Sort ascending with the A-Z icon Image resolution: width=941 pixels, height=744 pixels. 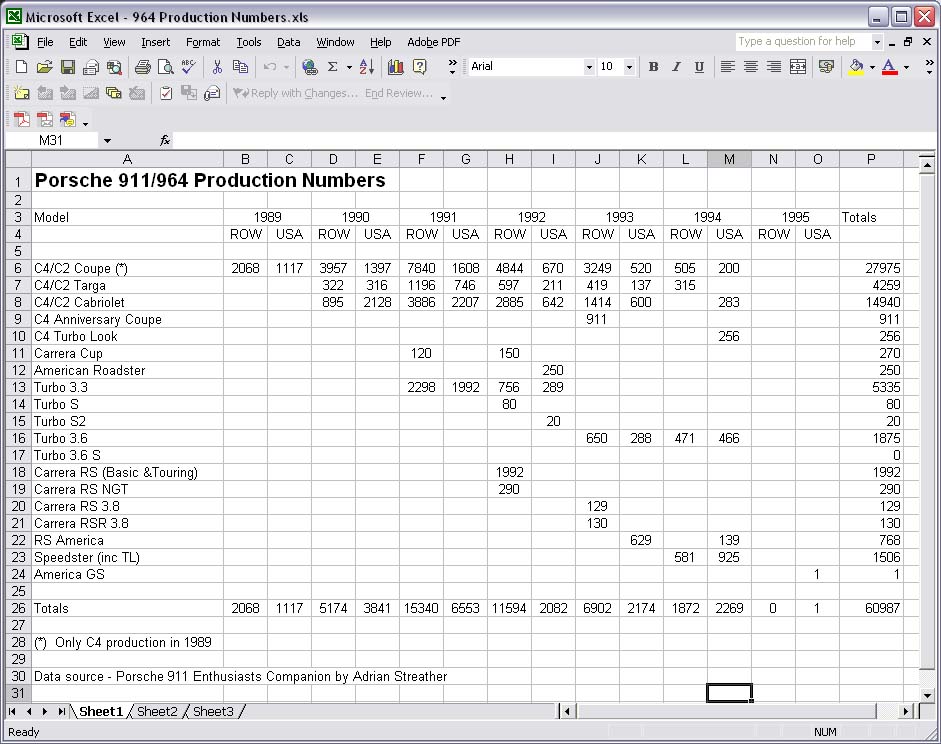[367, 67]
